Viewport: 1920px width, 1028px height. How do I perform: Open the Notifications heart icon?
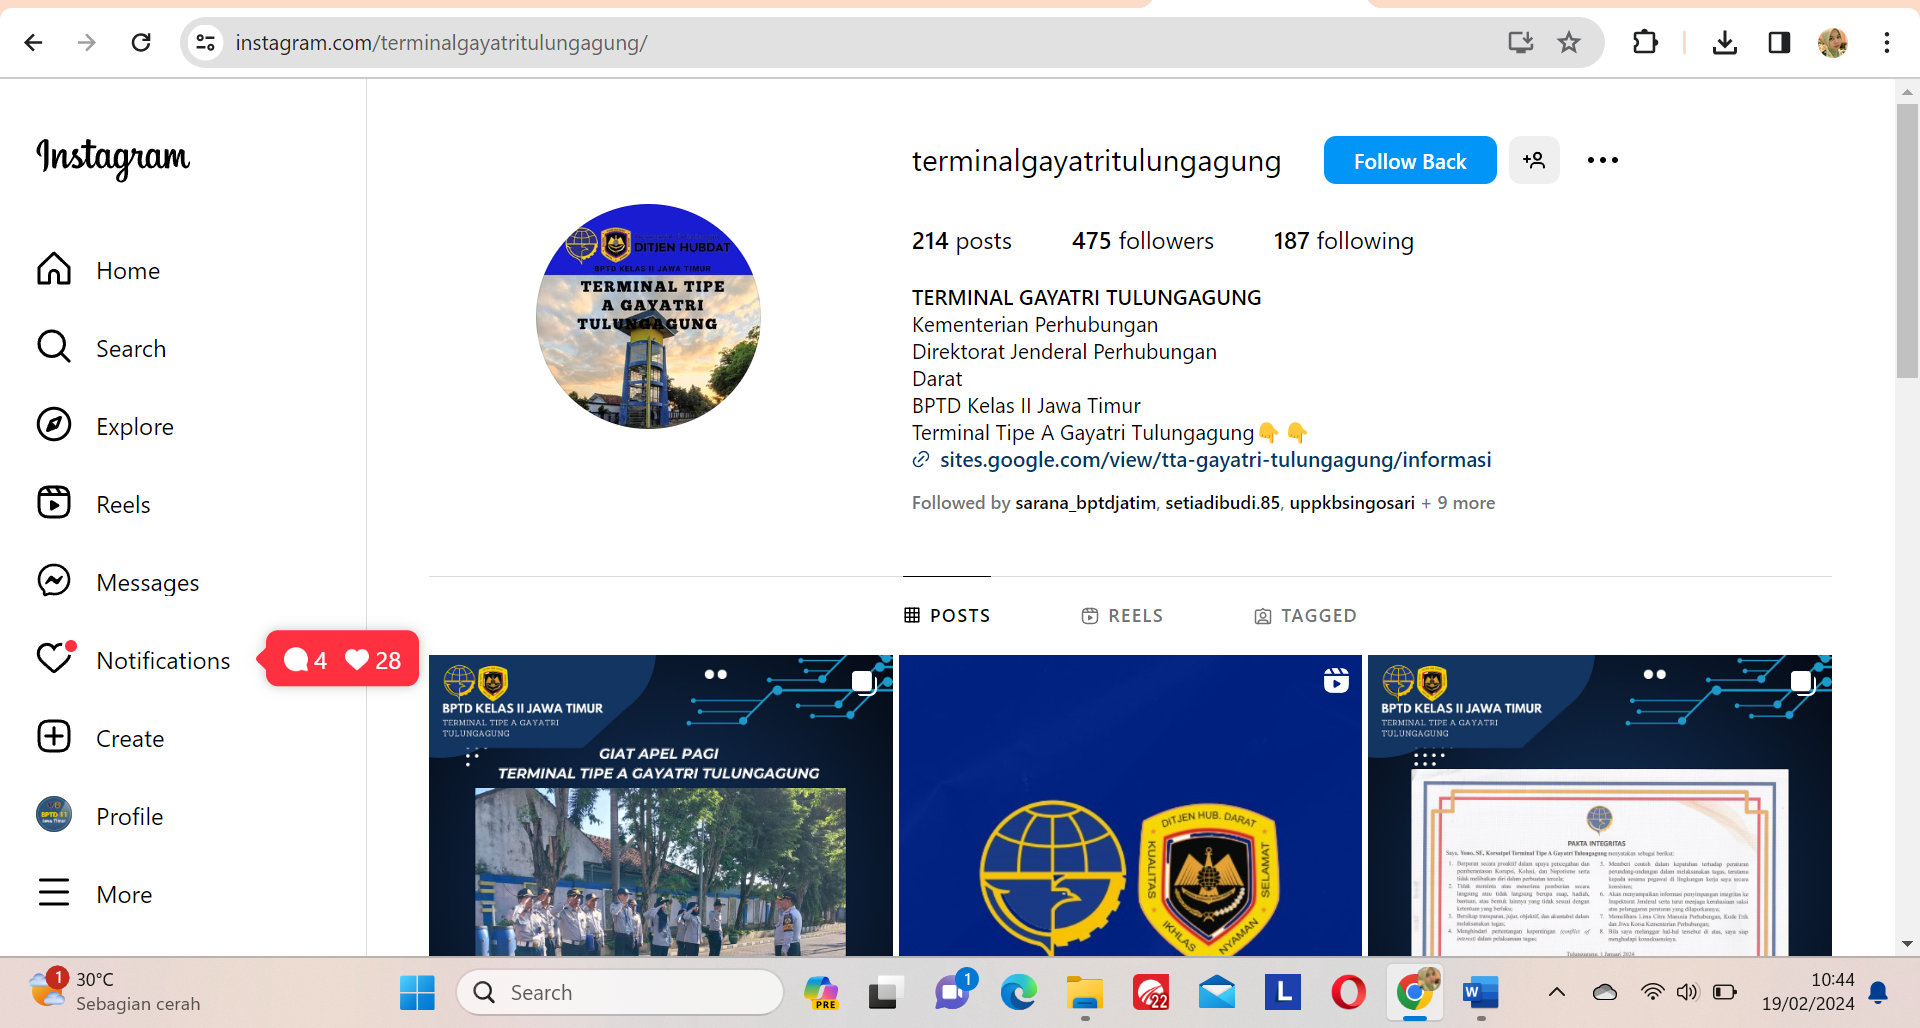coord(55,658)
